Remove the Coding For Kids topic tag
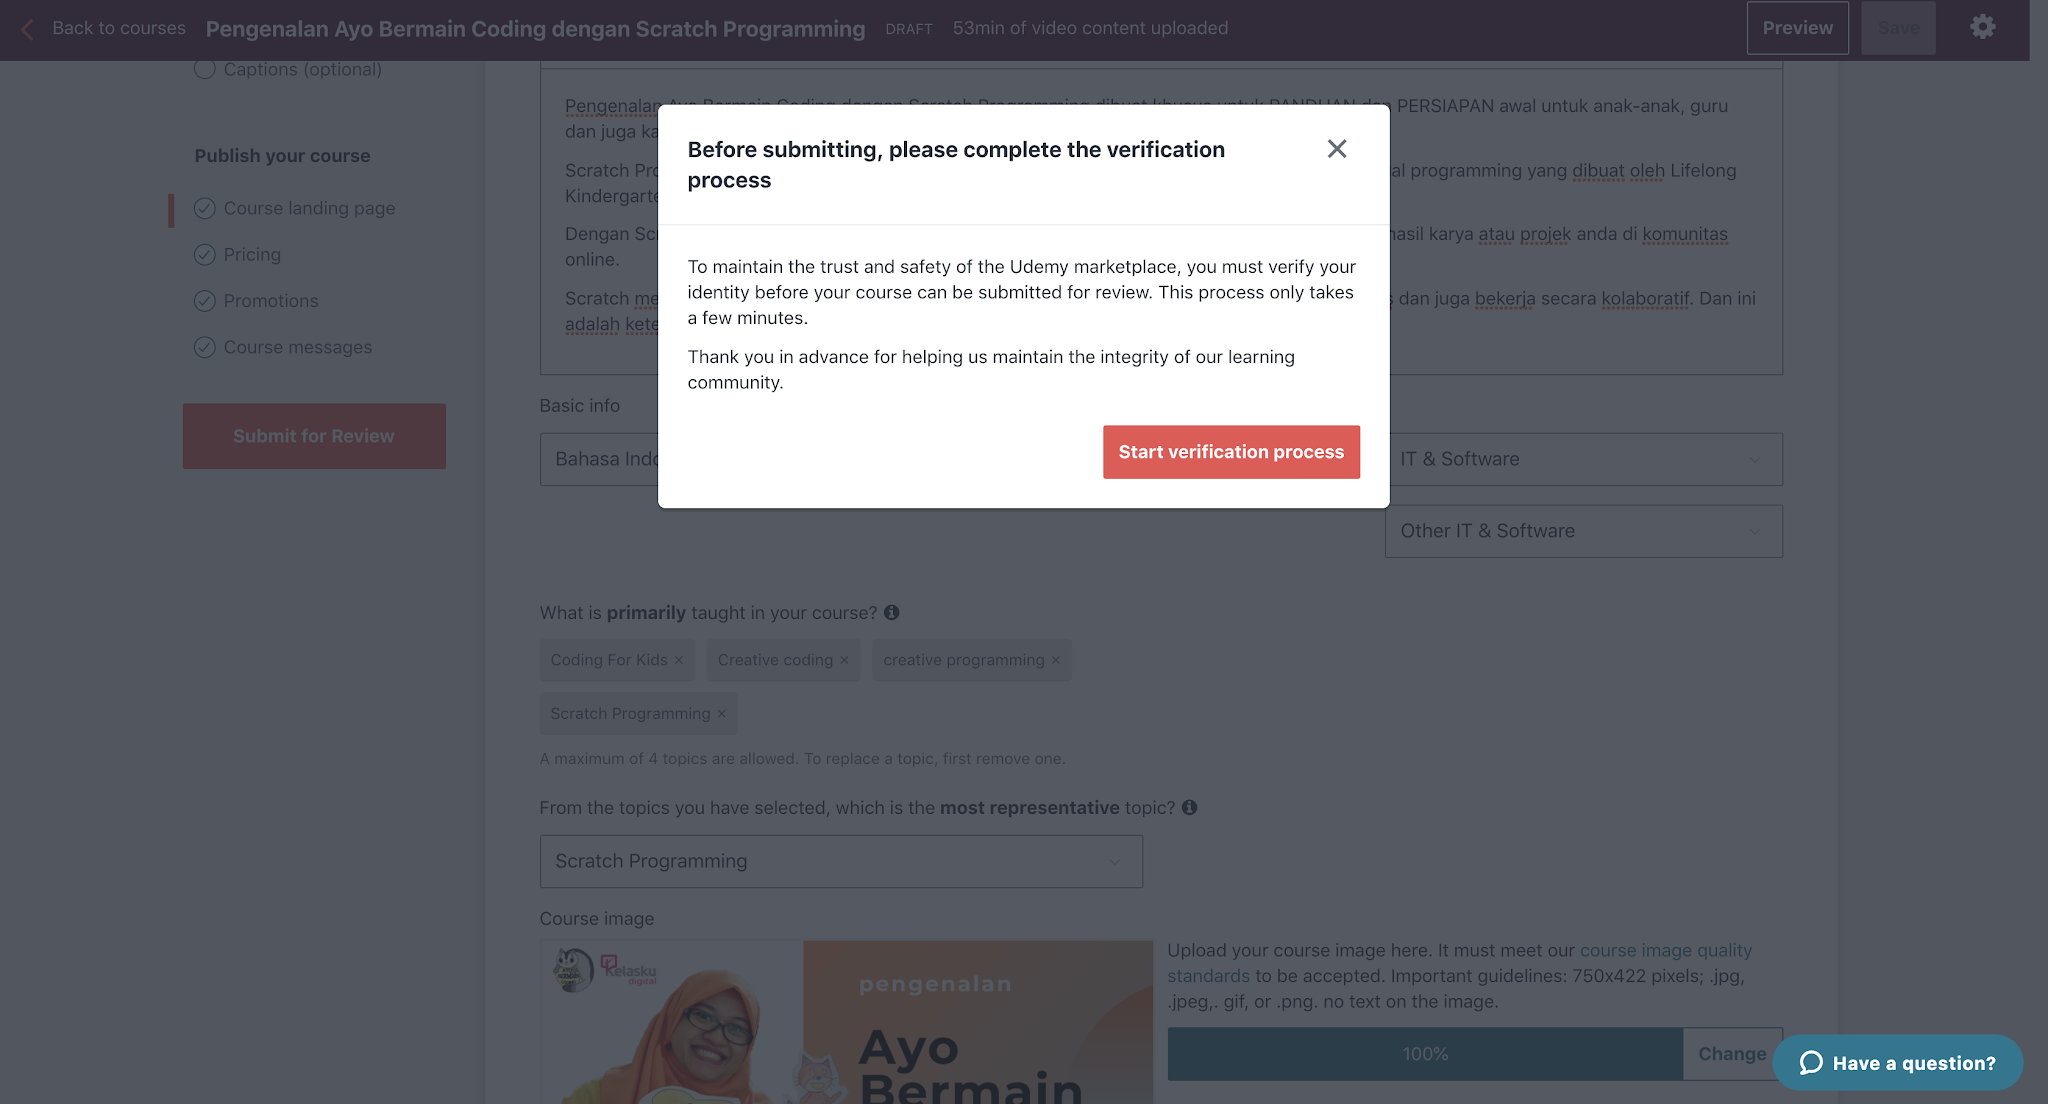Screen dimensions: 2048x1104 tap(679, 660)
